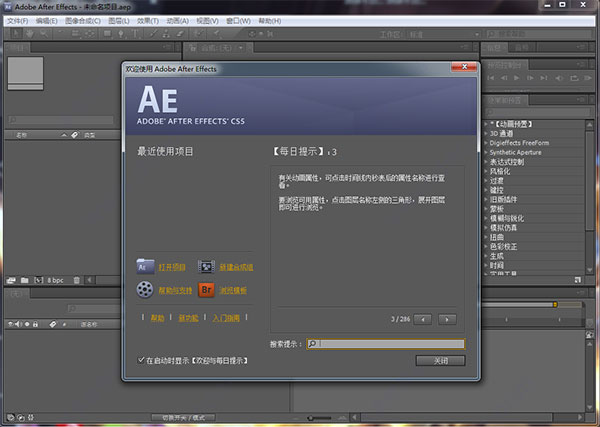Click RAM preview button in preview panel
The image size is (600, 427).
(x=588, y=78)
